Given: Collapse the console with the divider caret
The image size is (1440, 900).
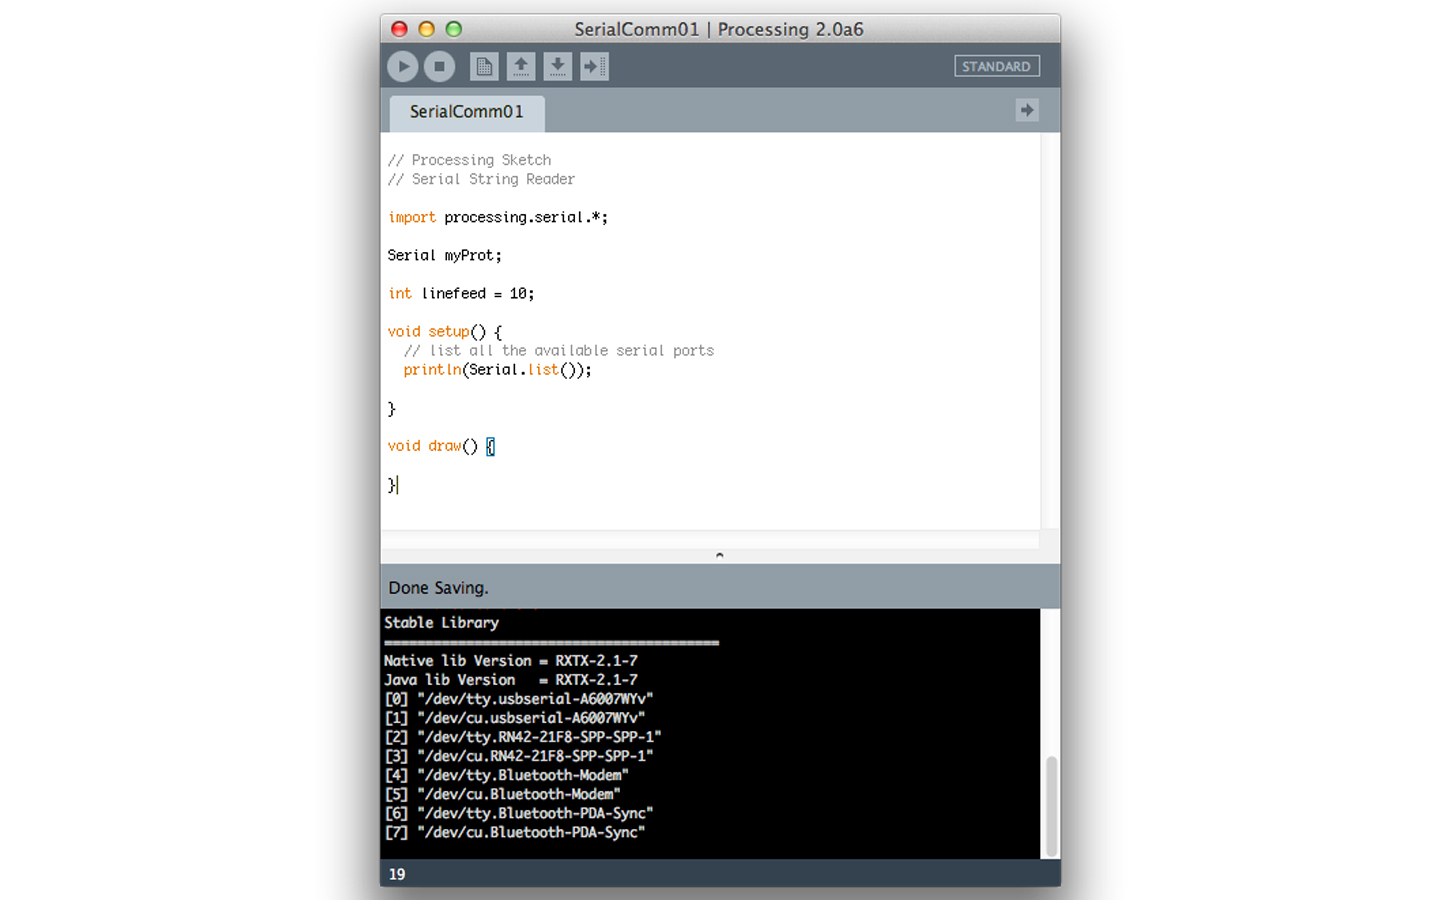Looking at the screenshot, I should (x=719, y=555).
